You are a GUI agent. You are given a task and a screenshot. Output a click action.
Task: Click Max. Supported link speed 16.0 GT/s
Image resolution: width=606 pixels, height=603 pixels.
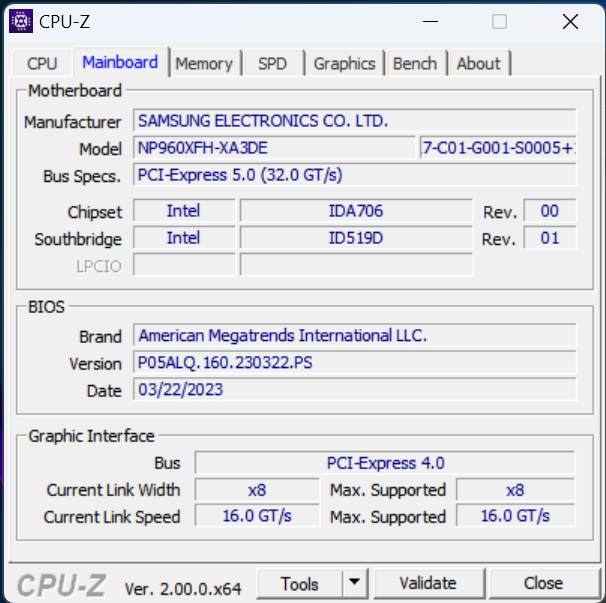point(516,516)
